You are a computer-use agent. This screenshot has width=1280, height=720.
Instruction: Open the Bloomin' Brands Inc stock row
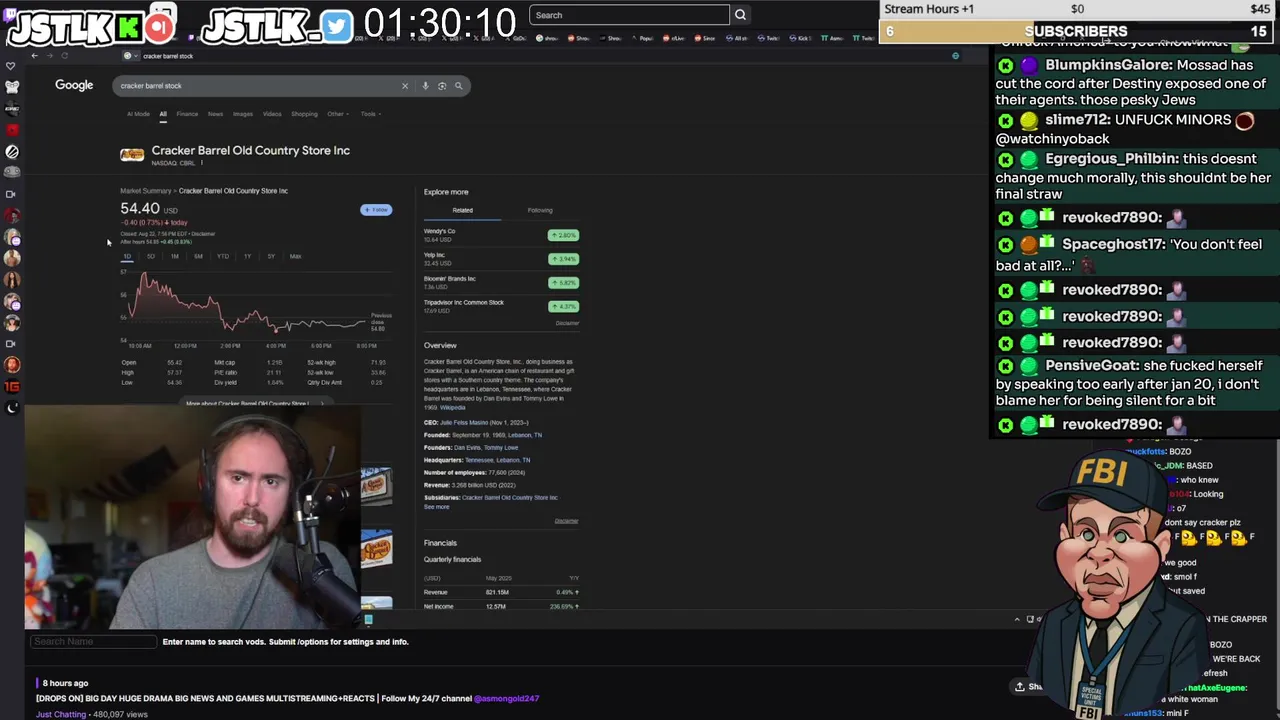[501, 283]
